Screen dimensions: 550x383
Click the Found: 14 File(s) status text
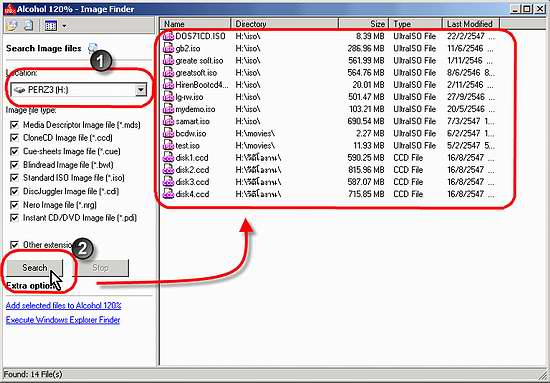coord(33,374)
